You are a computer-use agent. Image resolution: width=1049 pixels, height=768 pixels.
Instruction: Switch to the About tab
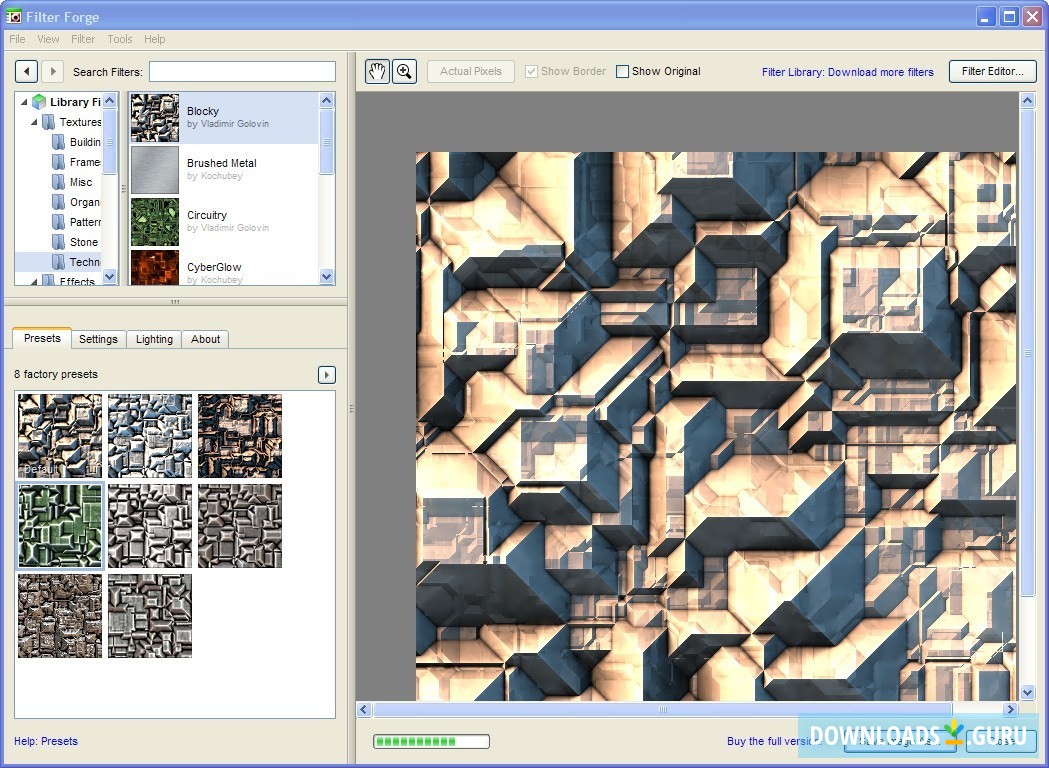205,339
